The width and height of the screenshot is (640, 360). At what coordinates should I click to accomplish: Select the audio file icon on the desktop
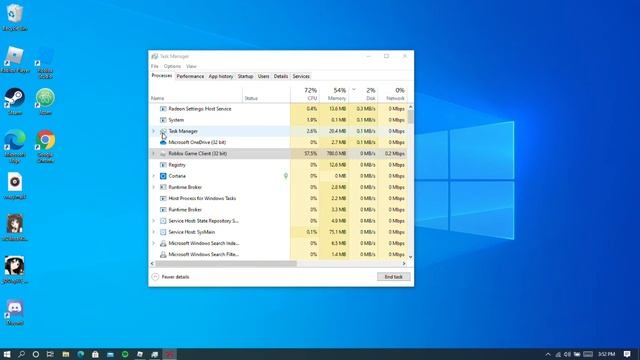[x=15, y=186]
